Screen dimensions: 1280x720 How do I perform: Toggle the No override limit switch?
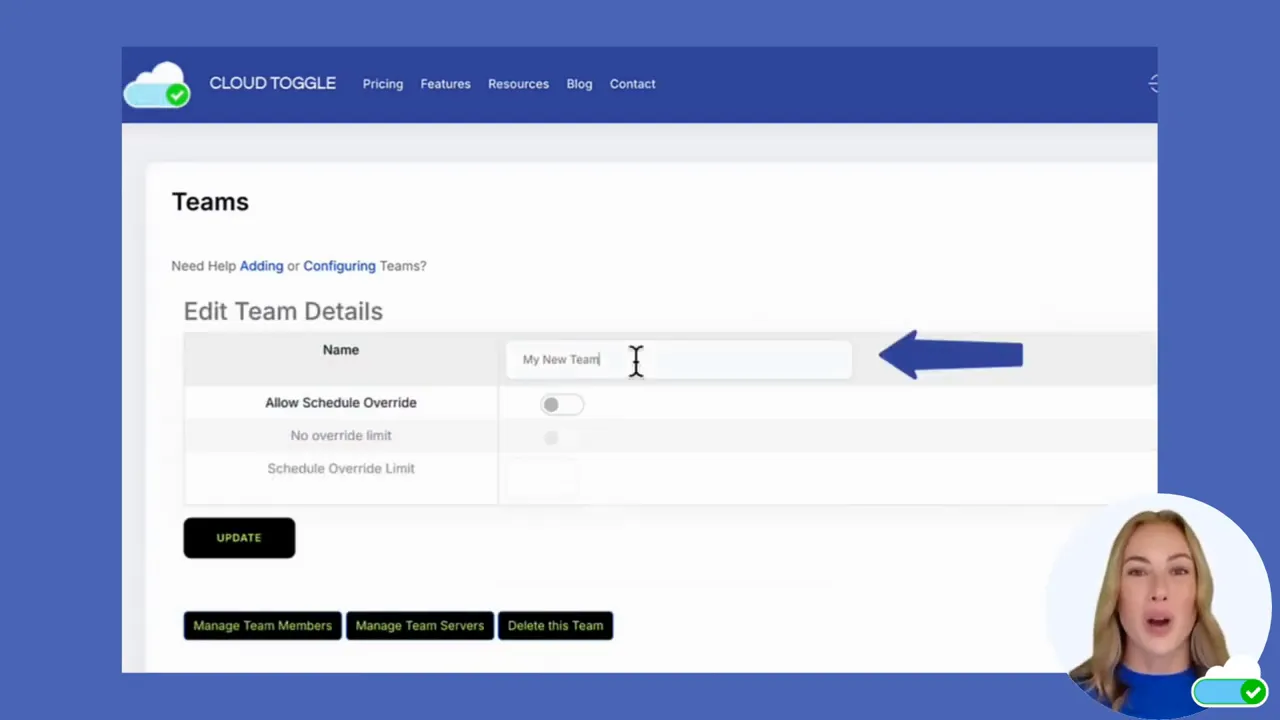click(551, 438)
